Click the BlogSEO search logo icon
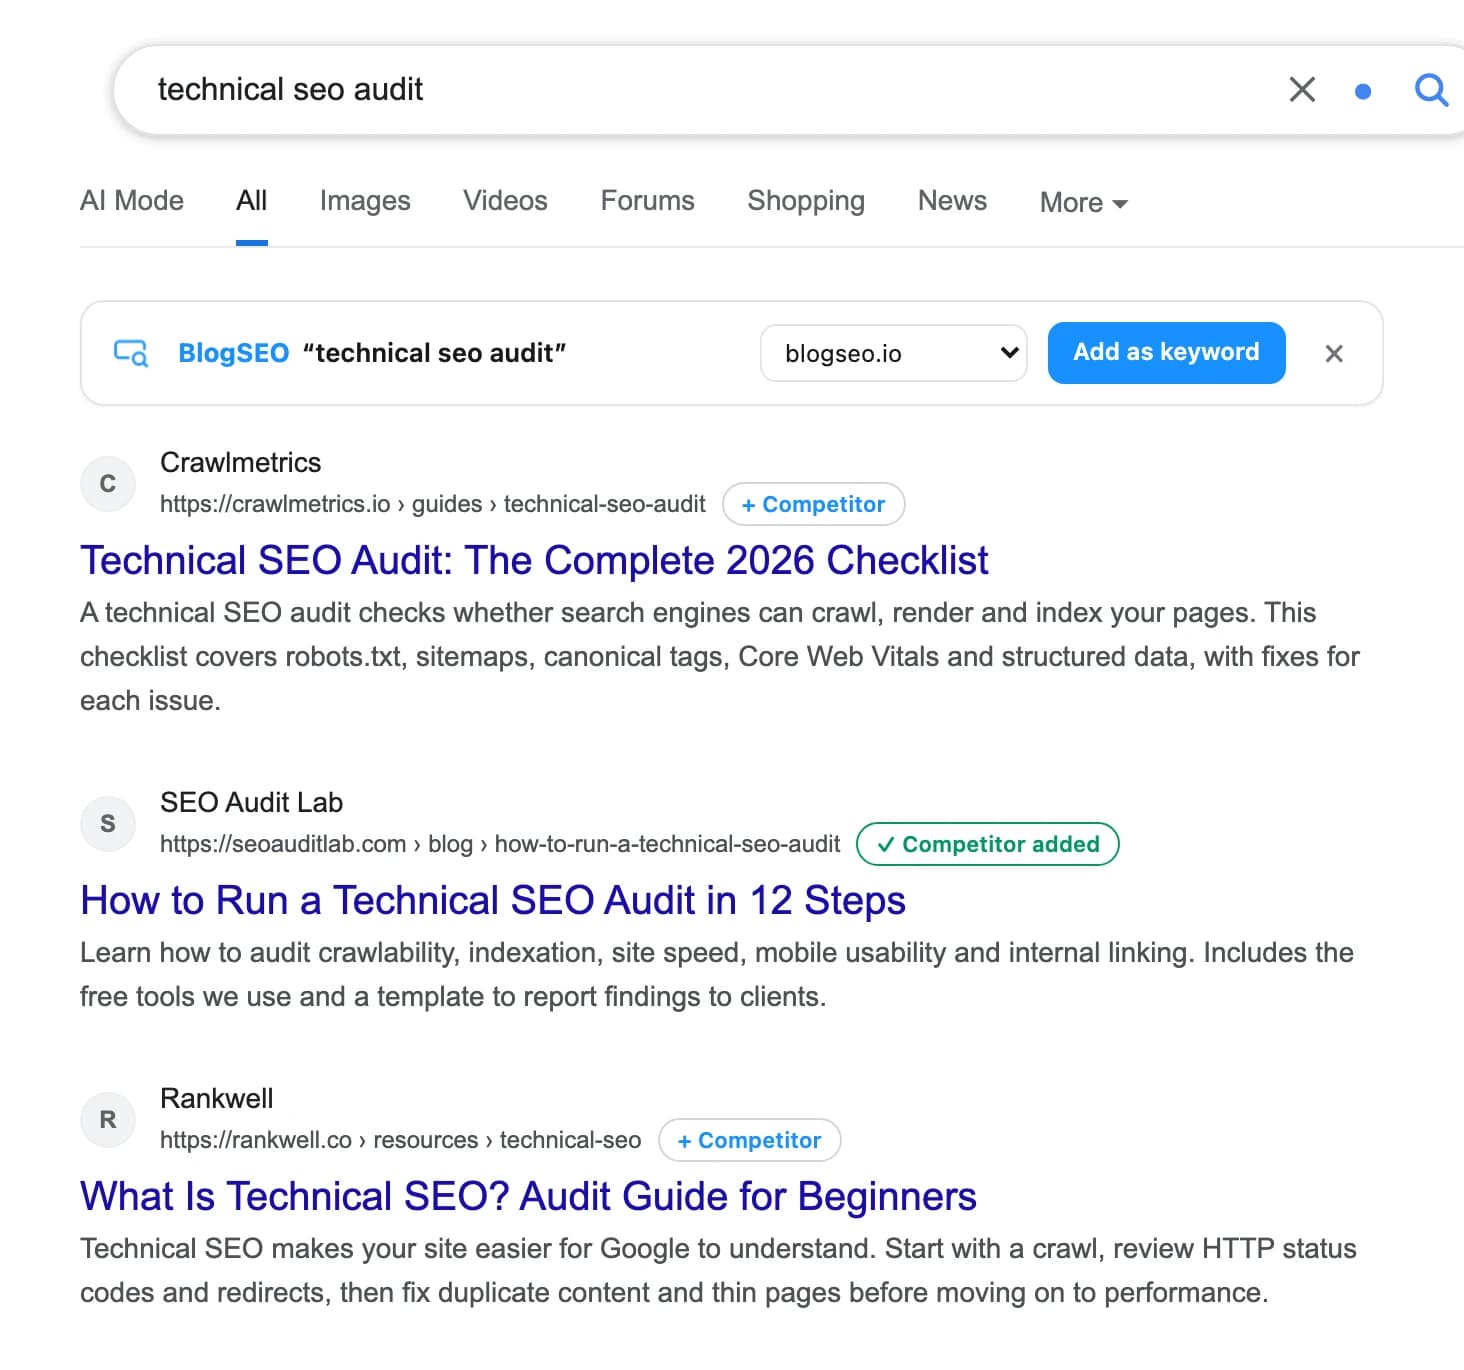1464x1370 pixels. tap(131, 353)
